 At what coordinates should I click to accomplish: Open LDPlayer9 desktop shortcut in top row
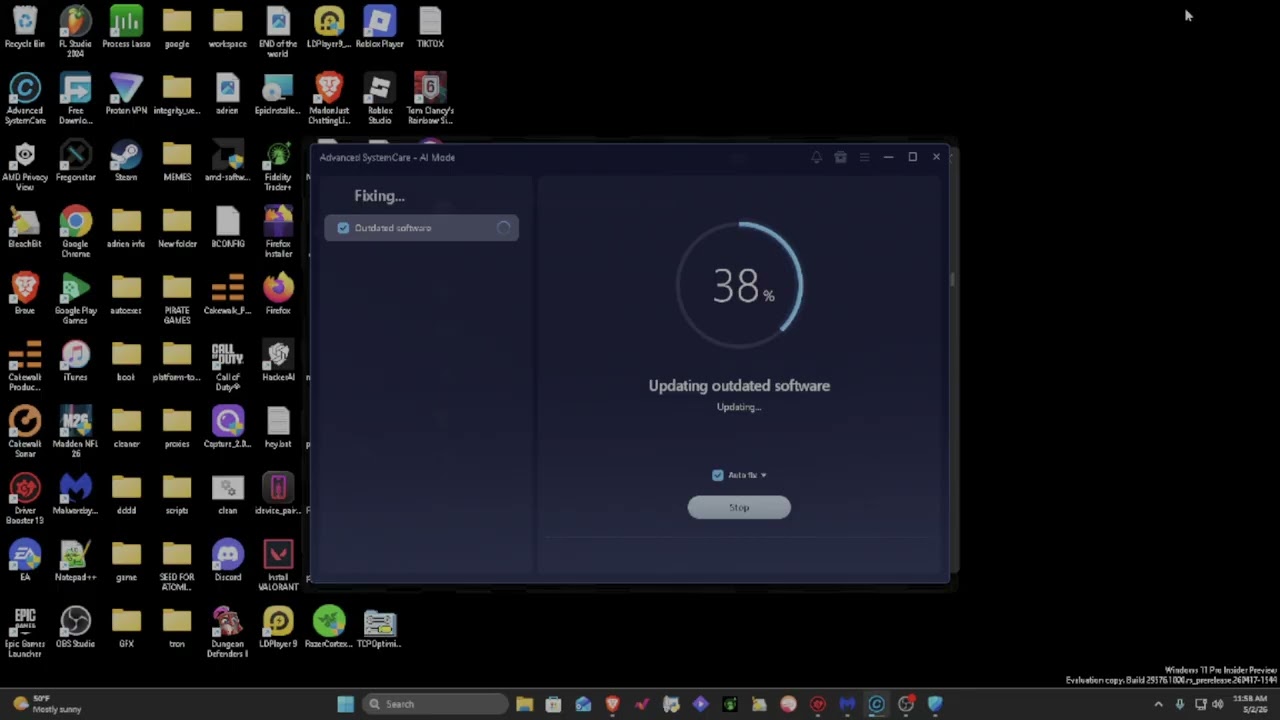[x=329, y=28]
